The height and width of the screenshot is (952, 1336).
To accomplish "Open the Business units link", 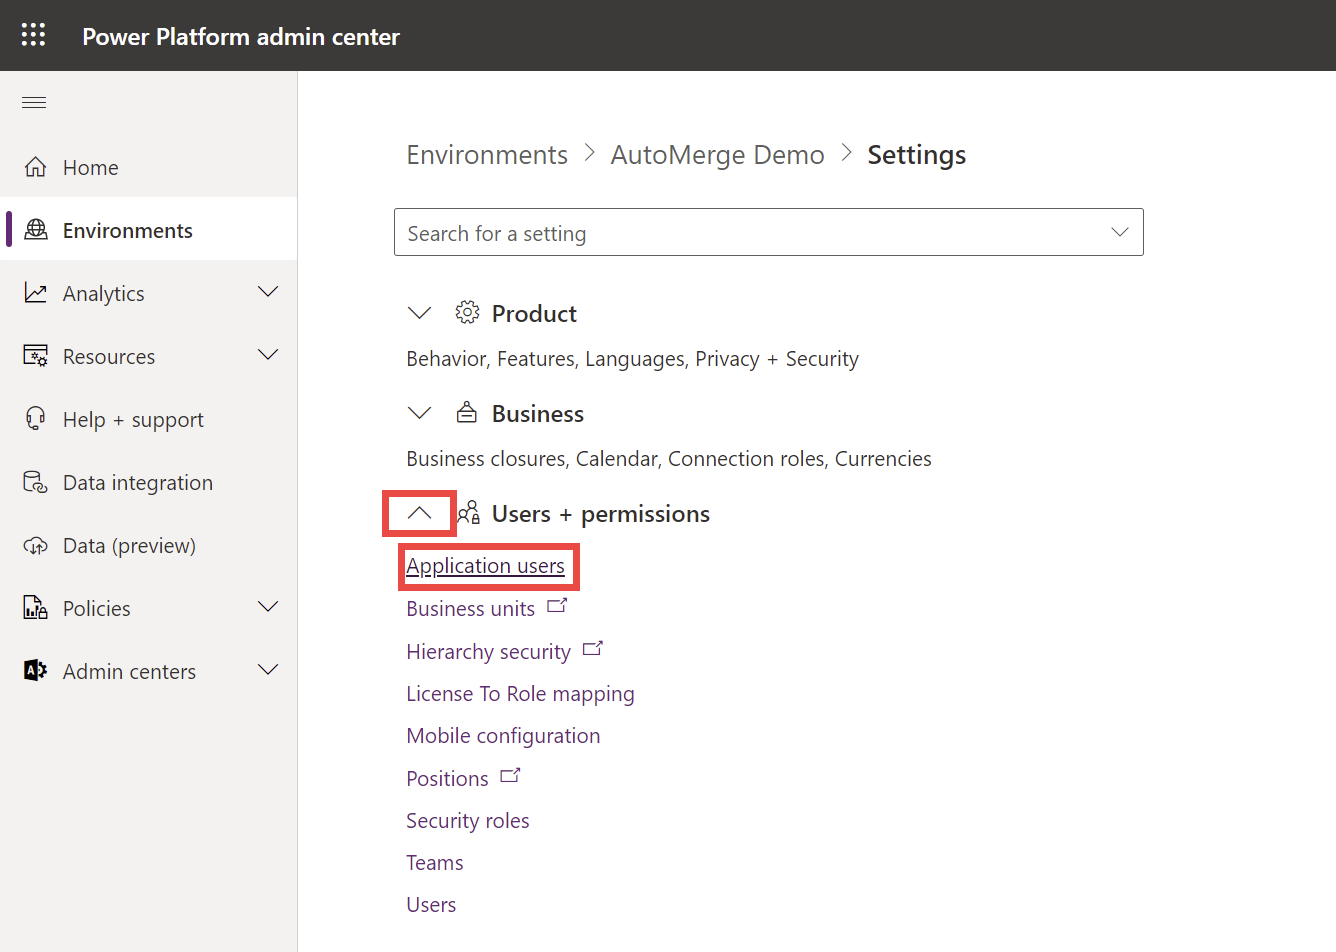I will 470,609.
